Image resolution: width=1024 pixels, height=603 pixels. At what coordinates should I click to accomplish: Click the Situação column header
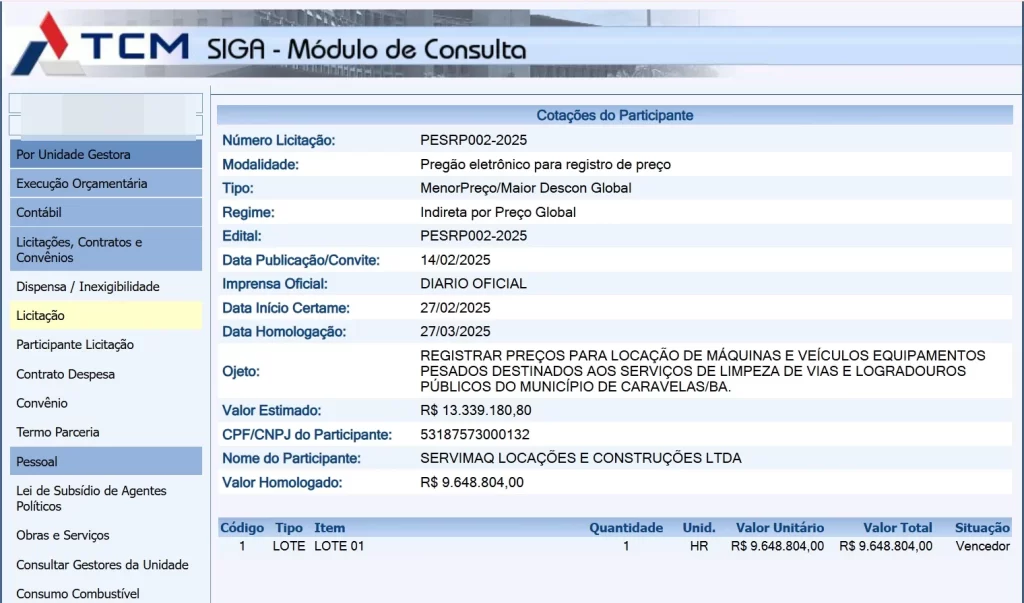[982, 528]
